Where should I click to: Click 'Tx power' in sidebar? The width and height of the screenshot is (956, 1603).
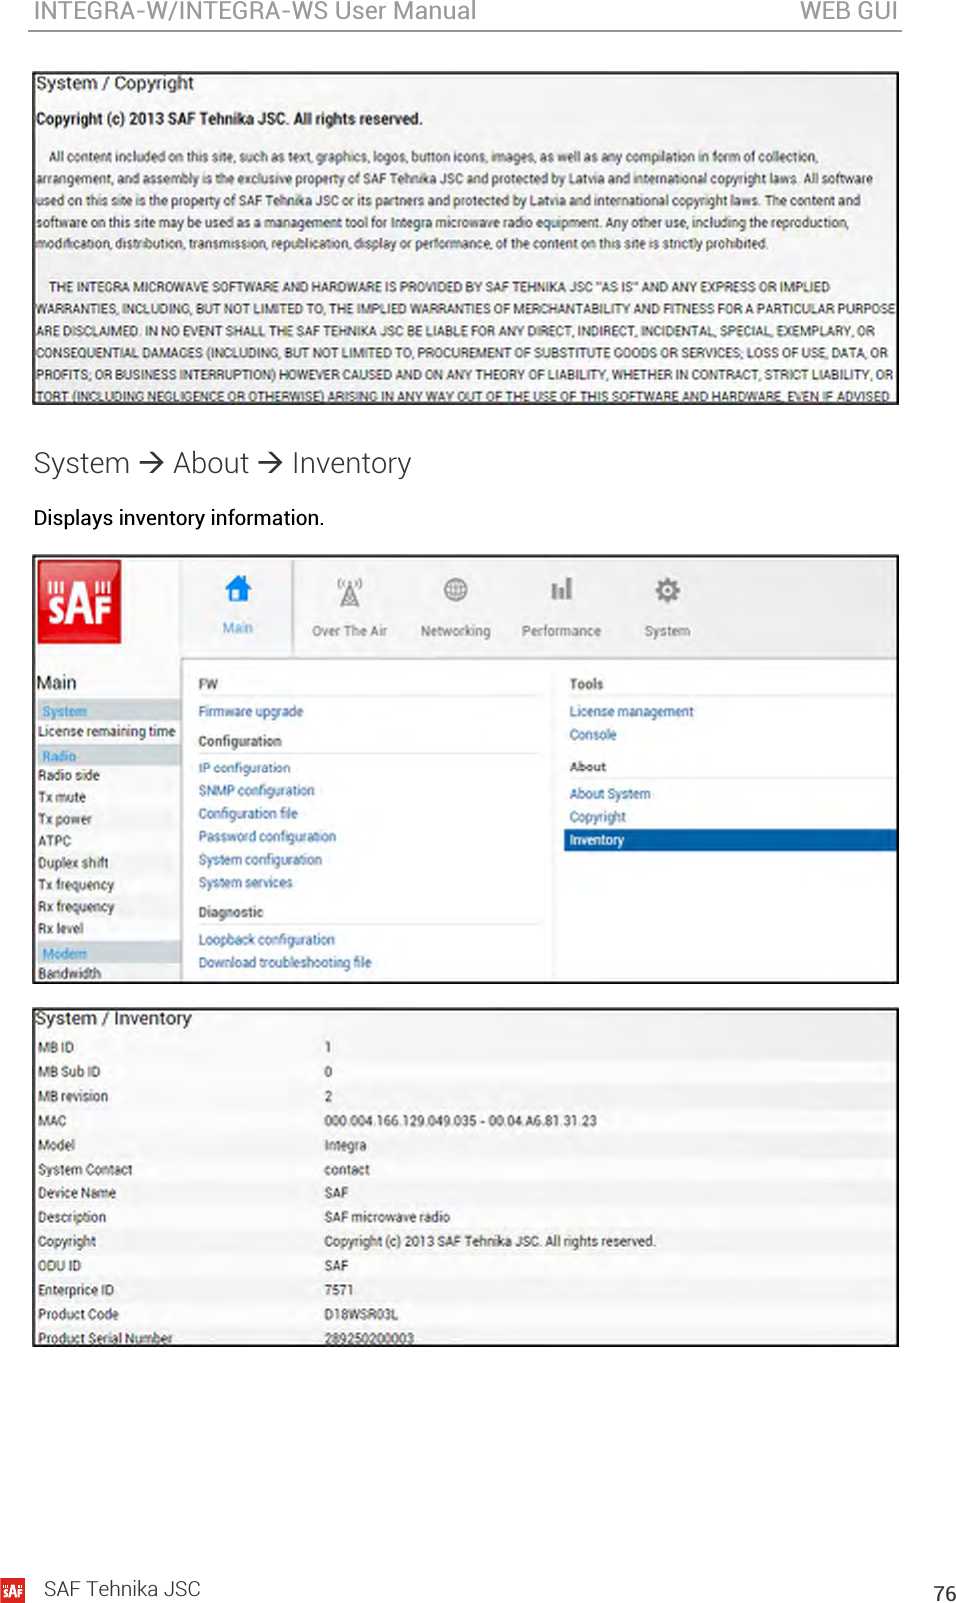click(x=64, y=819)
